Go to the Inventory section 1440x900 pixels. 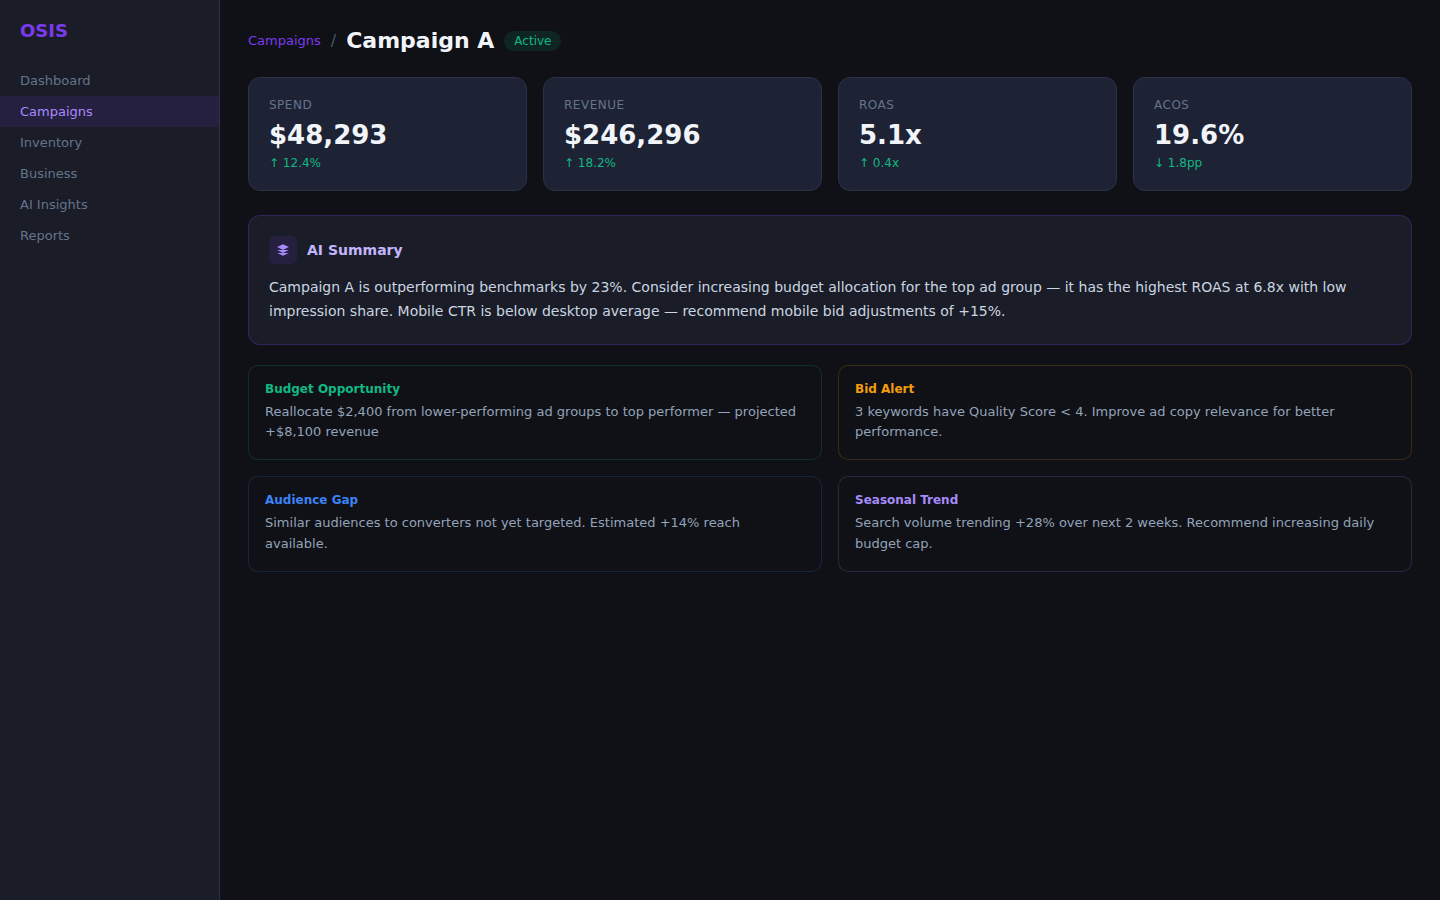pyautogui.click(x=51, y=143)
